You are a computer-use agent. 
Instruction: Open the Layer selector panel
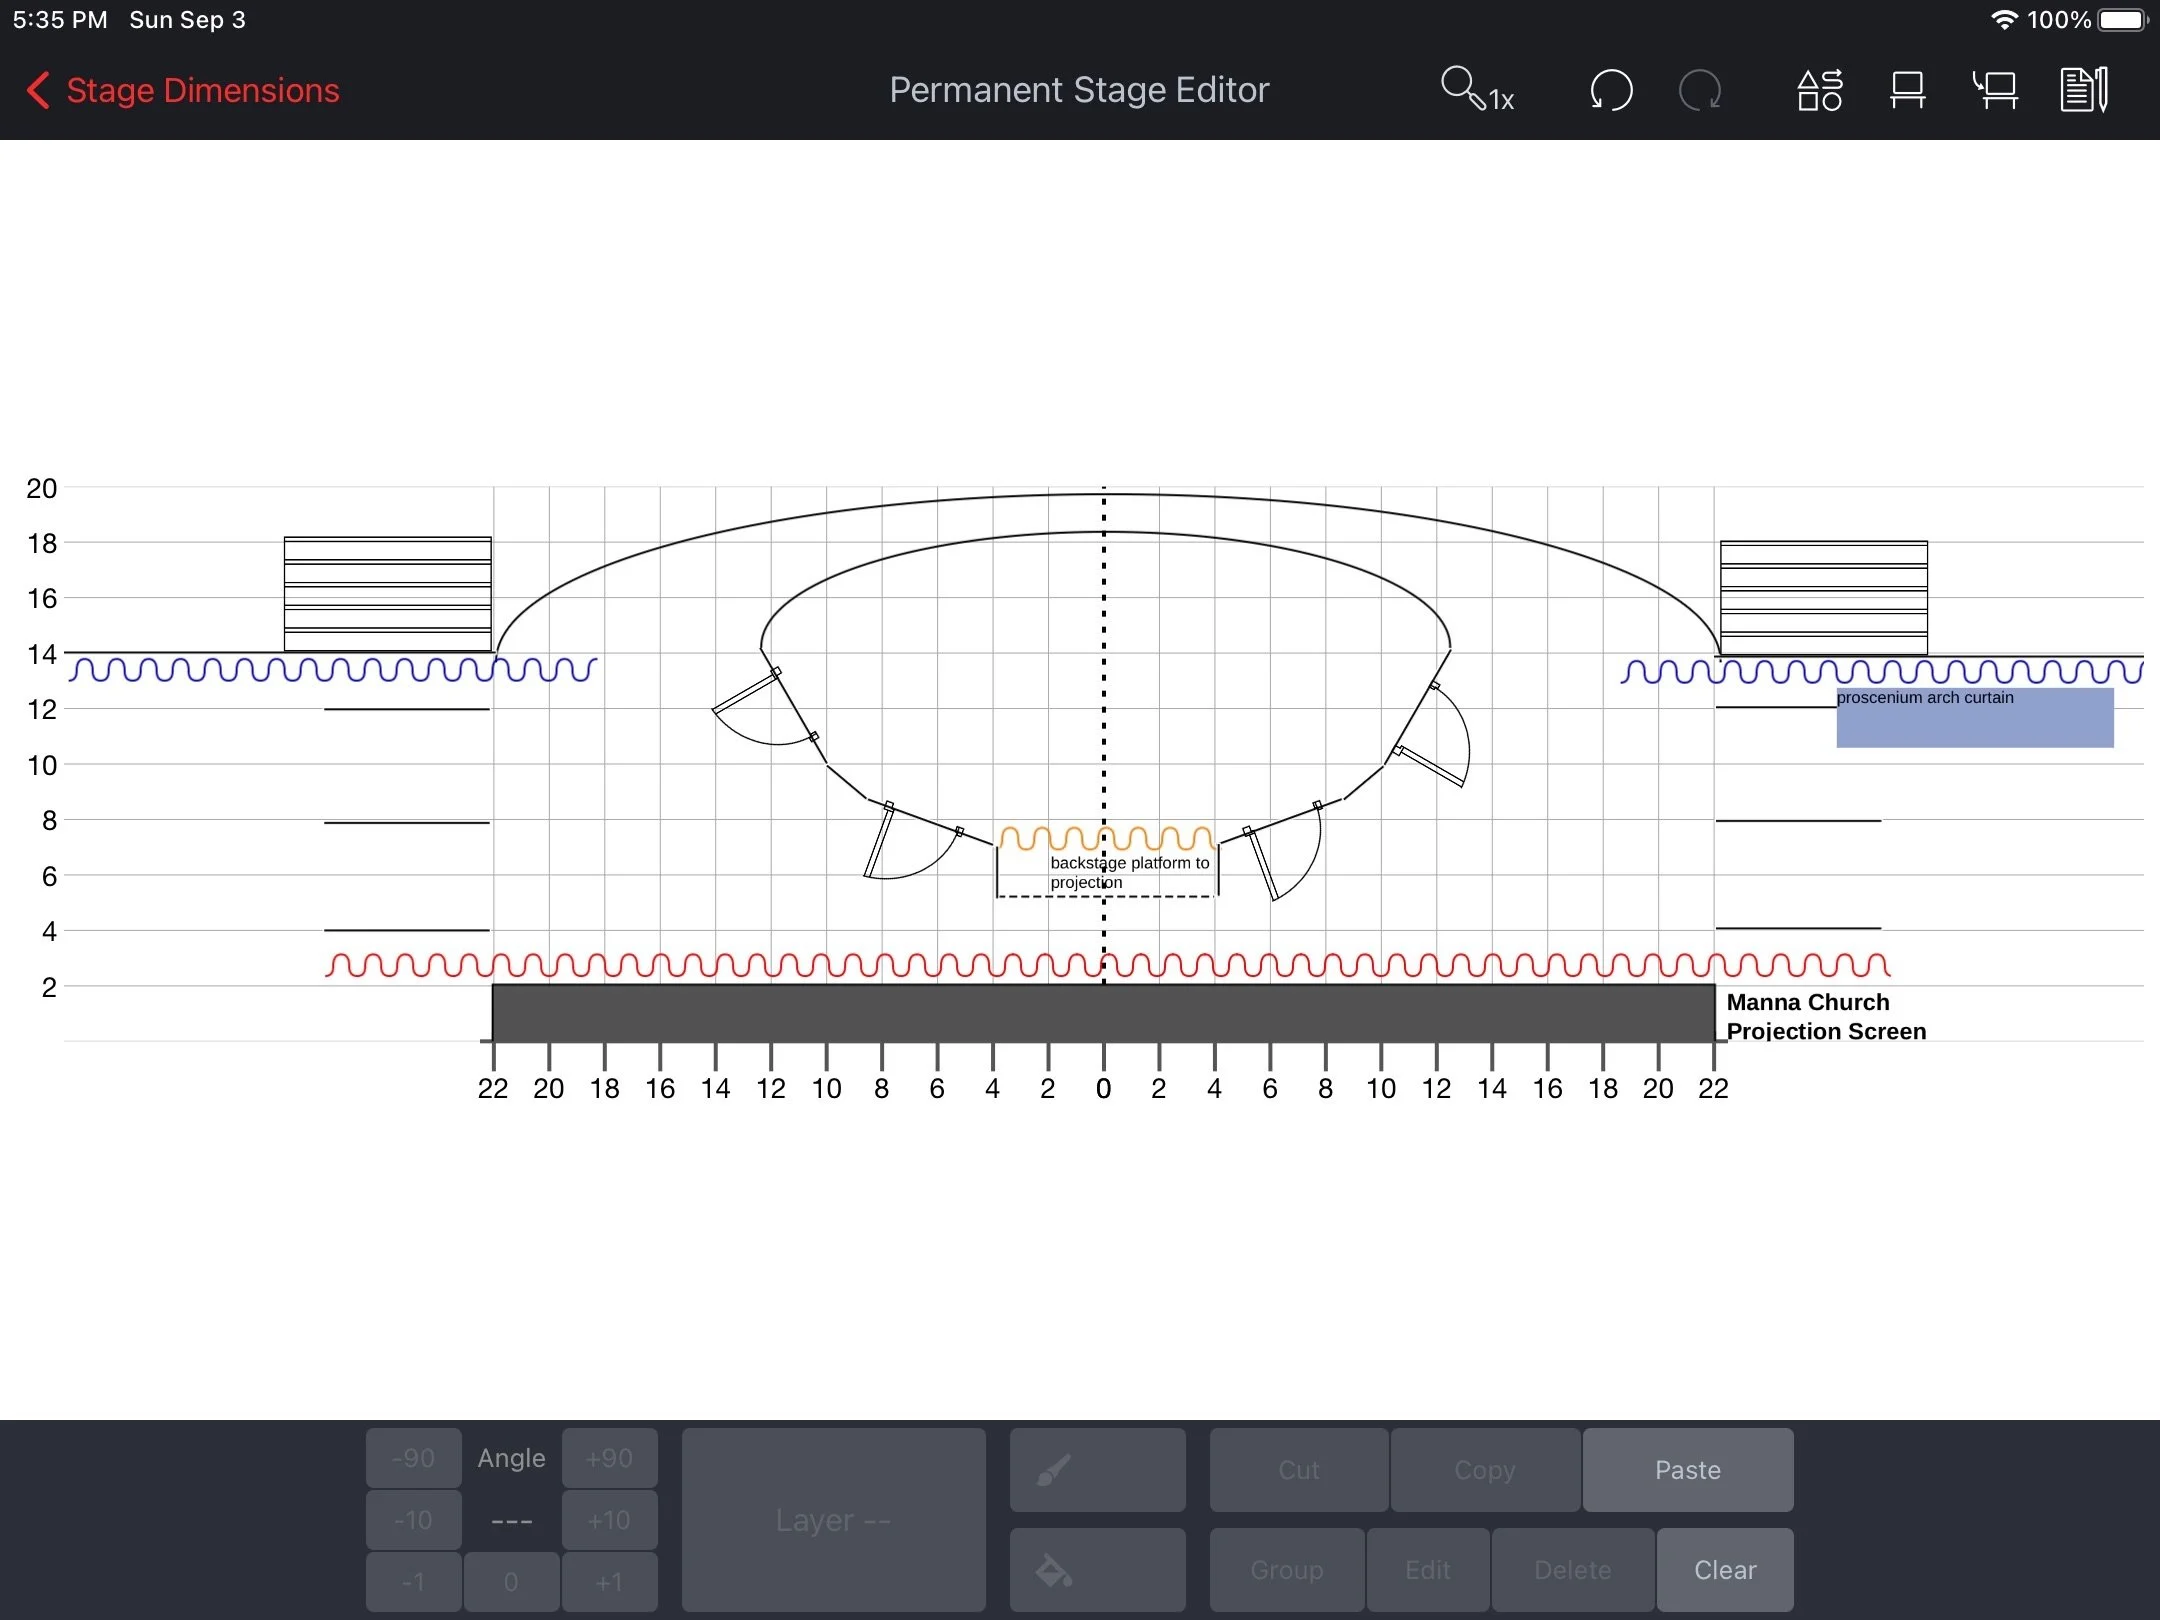coord(833,1519)
